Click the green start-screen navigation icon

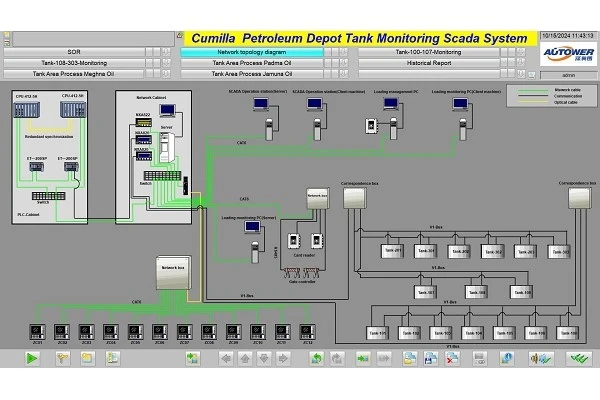pos(192,358)
